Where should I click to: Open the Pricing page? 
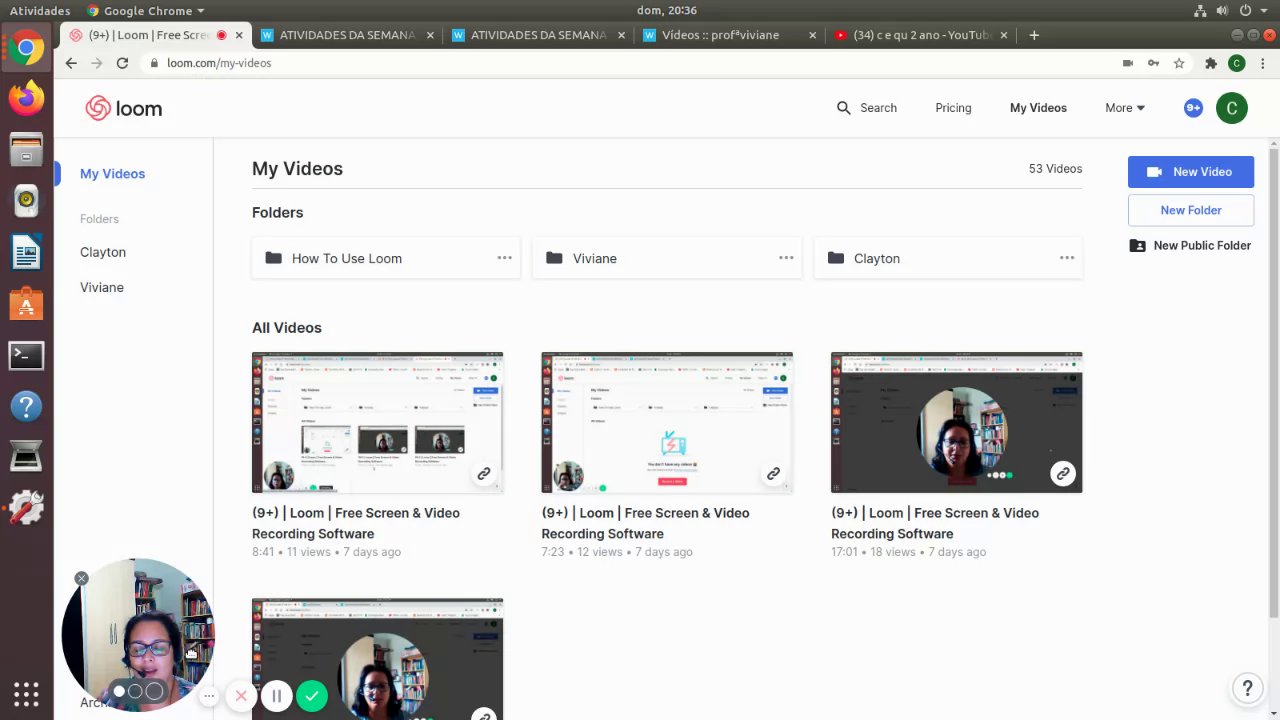pos(953,108)
